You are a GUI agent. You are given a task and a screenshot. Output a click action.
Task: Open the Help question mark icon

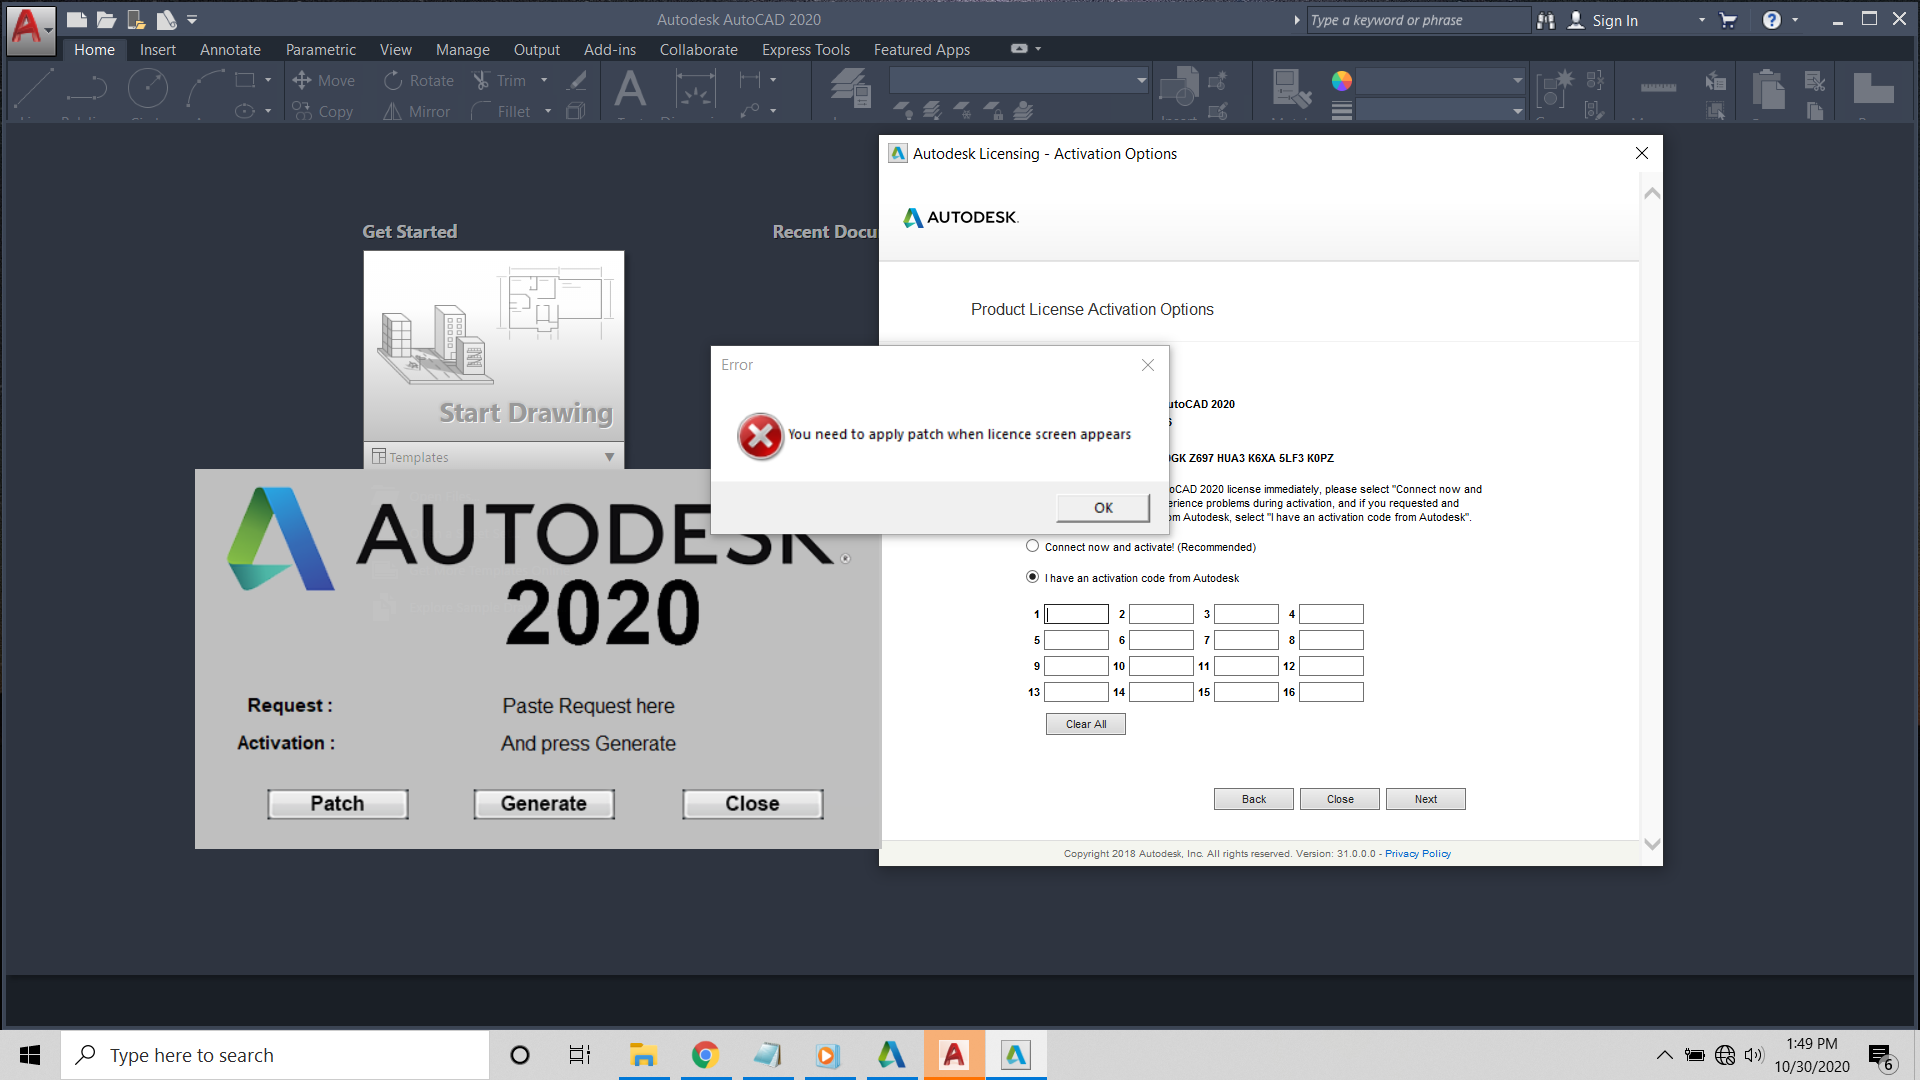point(1771,20)
